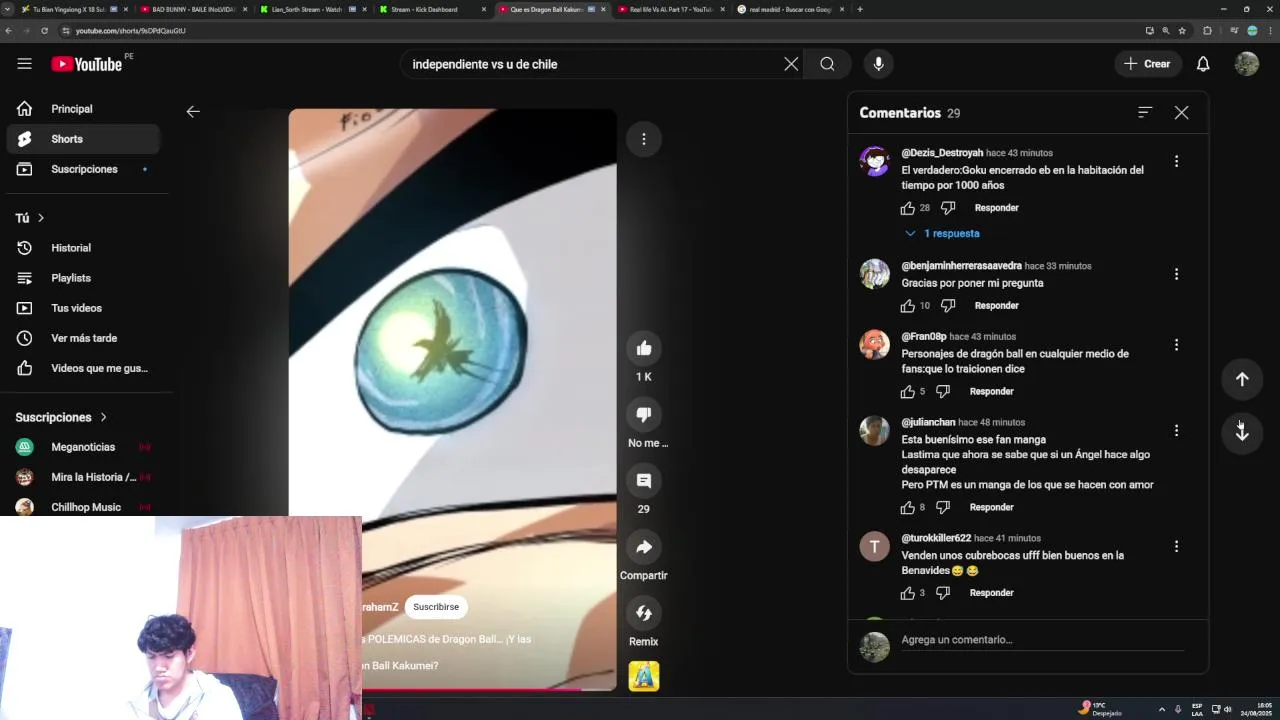Open the account avatar menu
This screenshot has height=720, width=1280.
(x=1246, y=64)
